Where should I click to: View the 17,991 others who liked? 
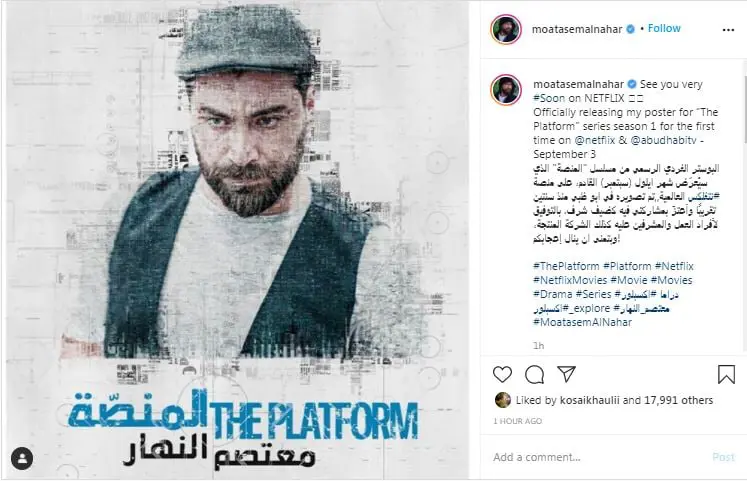click(x=678, y=400)
